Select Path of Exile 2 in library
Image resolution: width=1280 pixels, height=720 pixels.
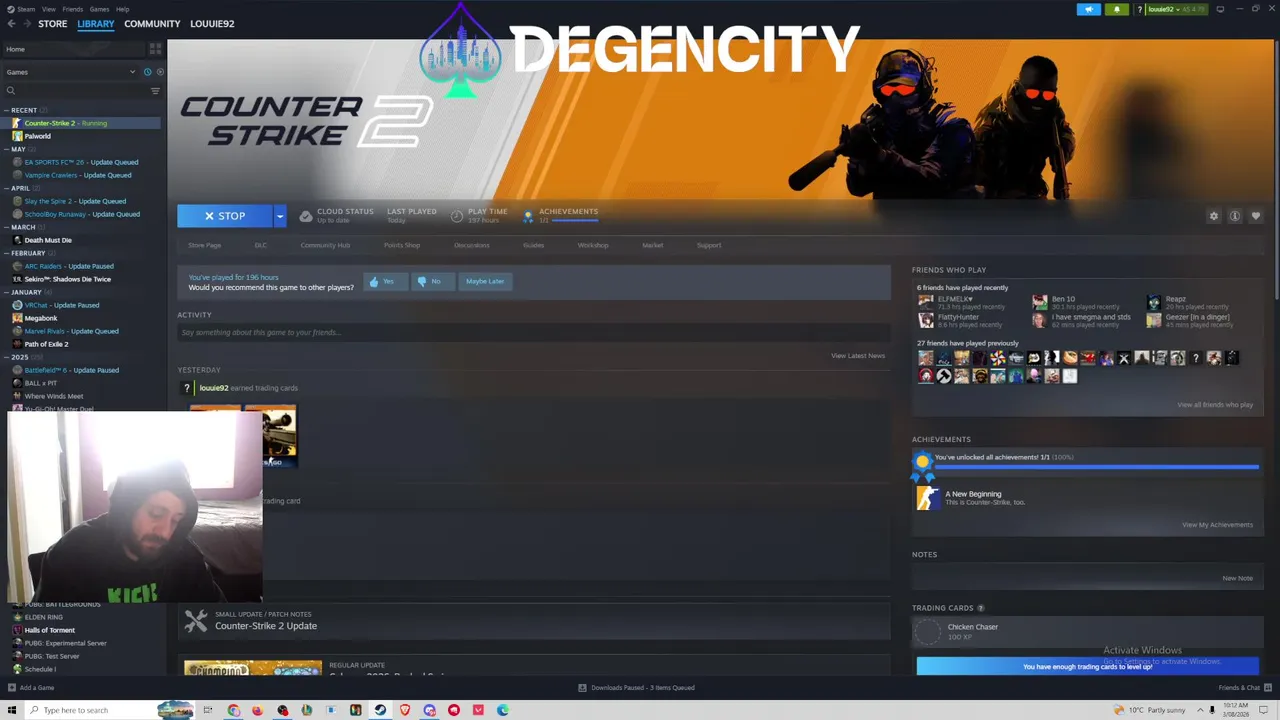46,344
